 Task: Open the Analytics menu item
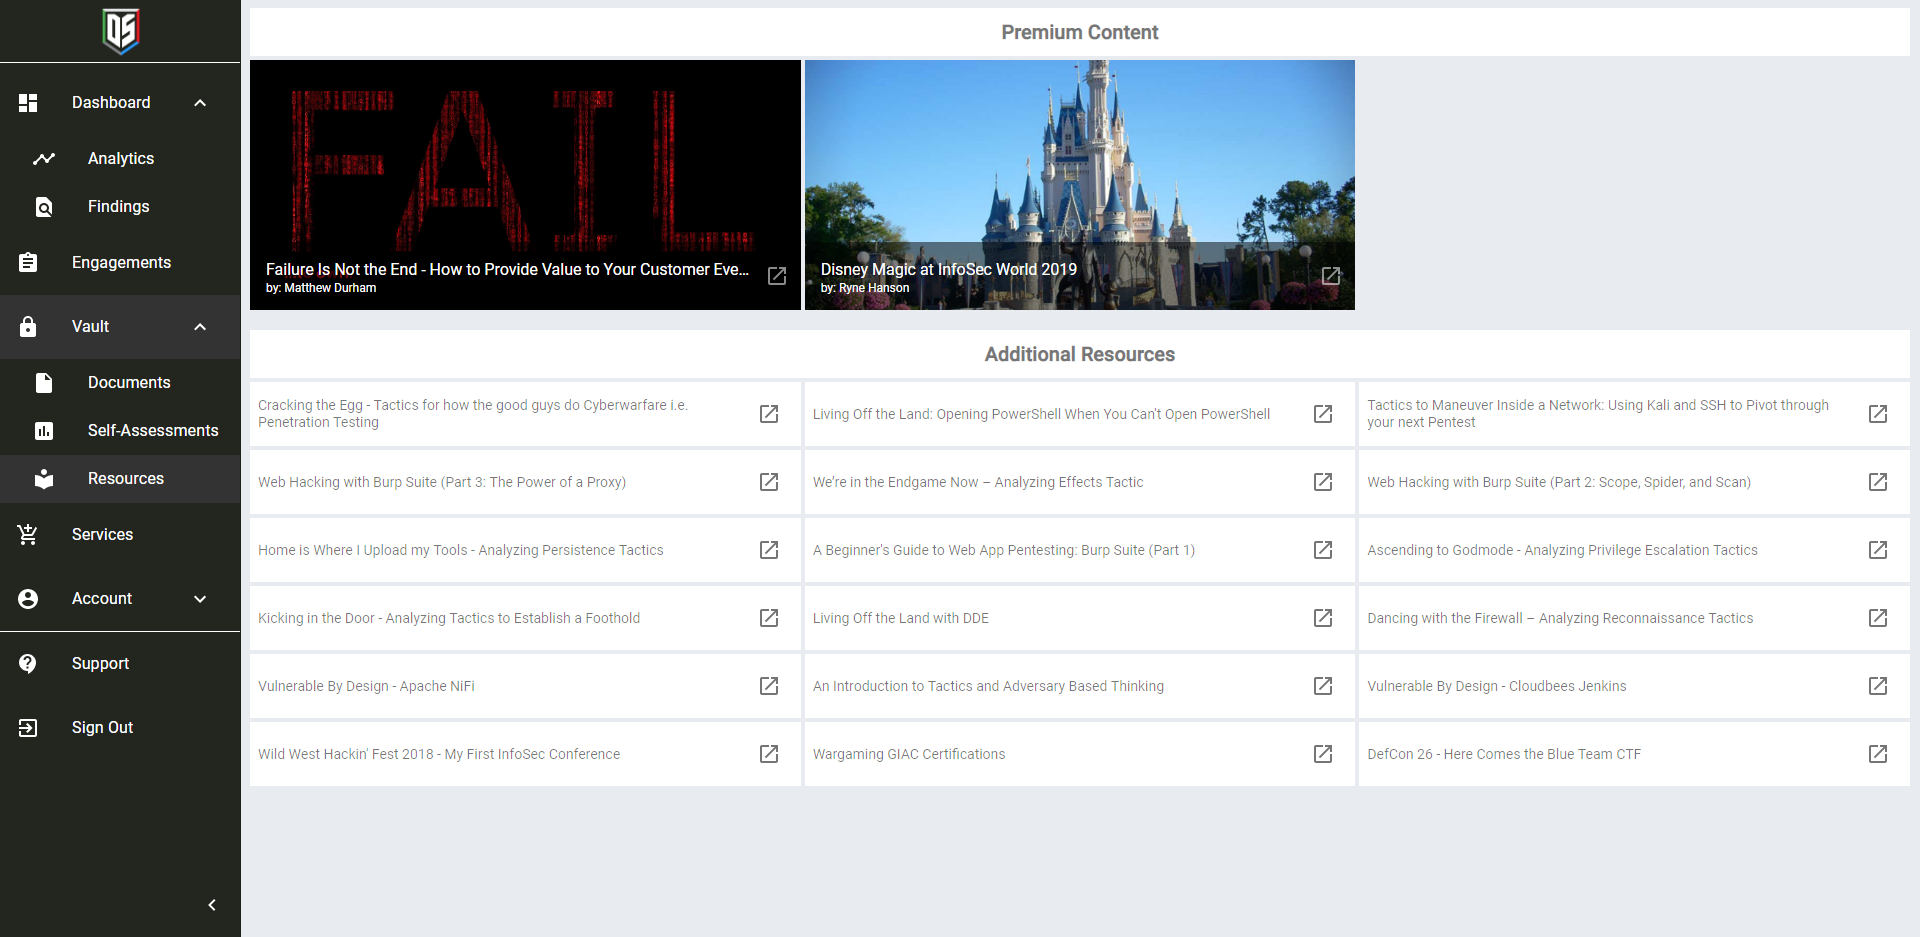tap(120, 159)
